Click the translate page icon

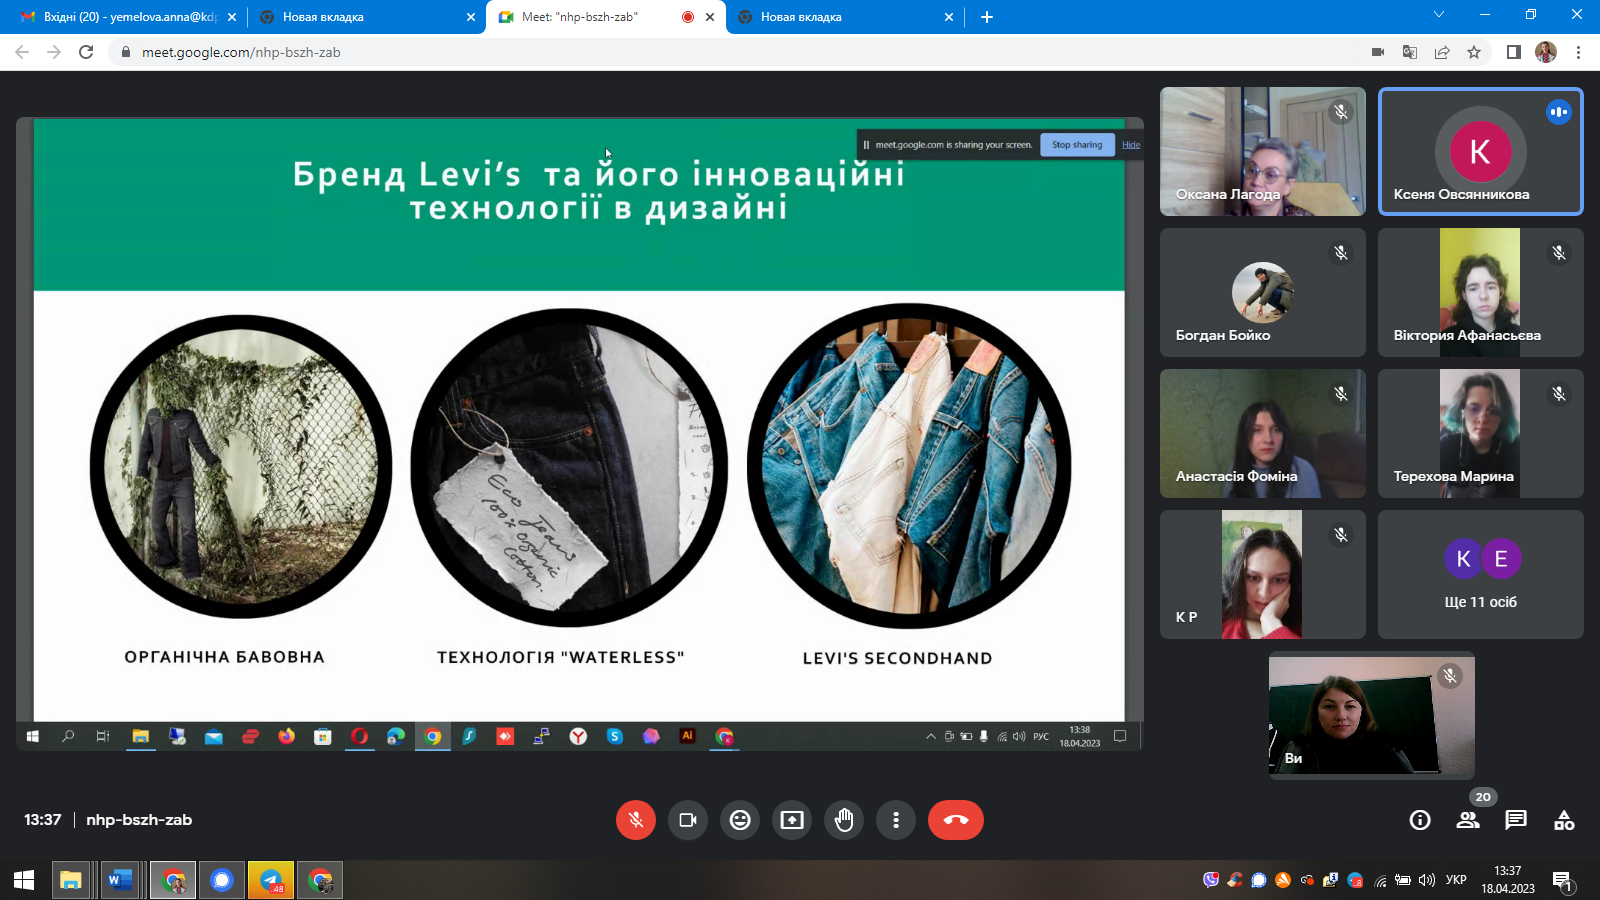[x=1410, y=52]
